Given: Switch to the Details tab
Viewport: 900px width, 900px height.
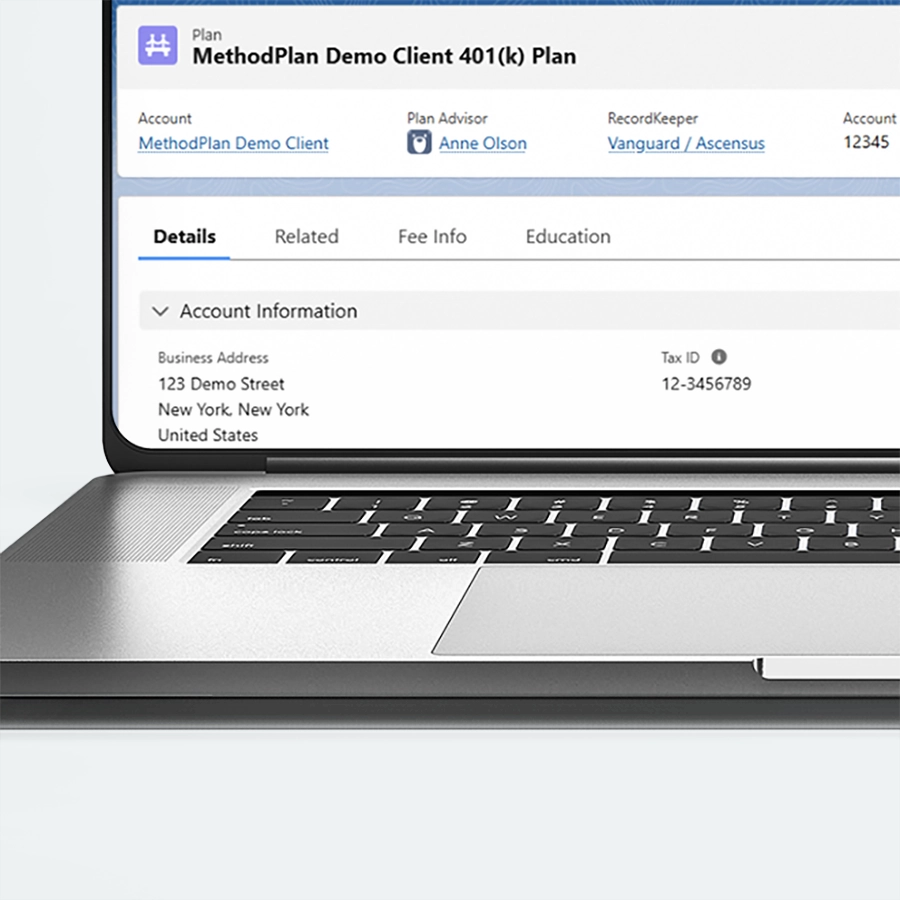Looking at the screenshot, I should point(184,236).
